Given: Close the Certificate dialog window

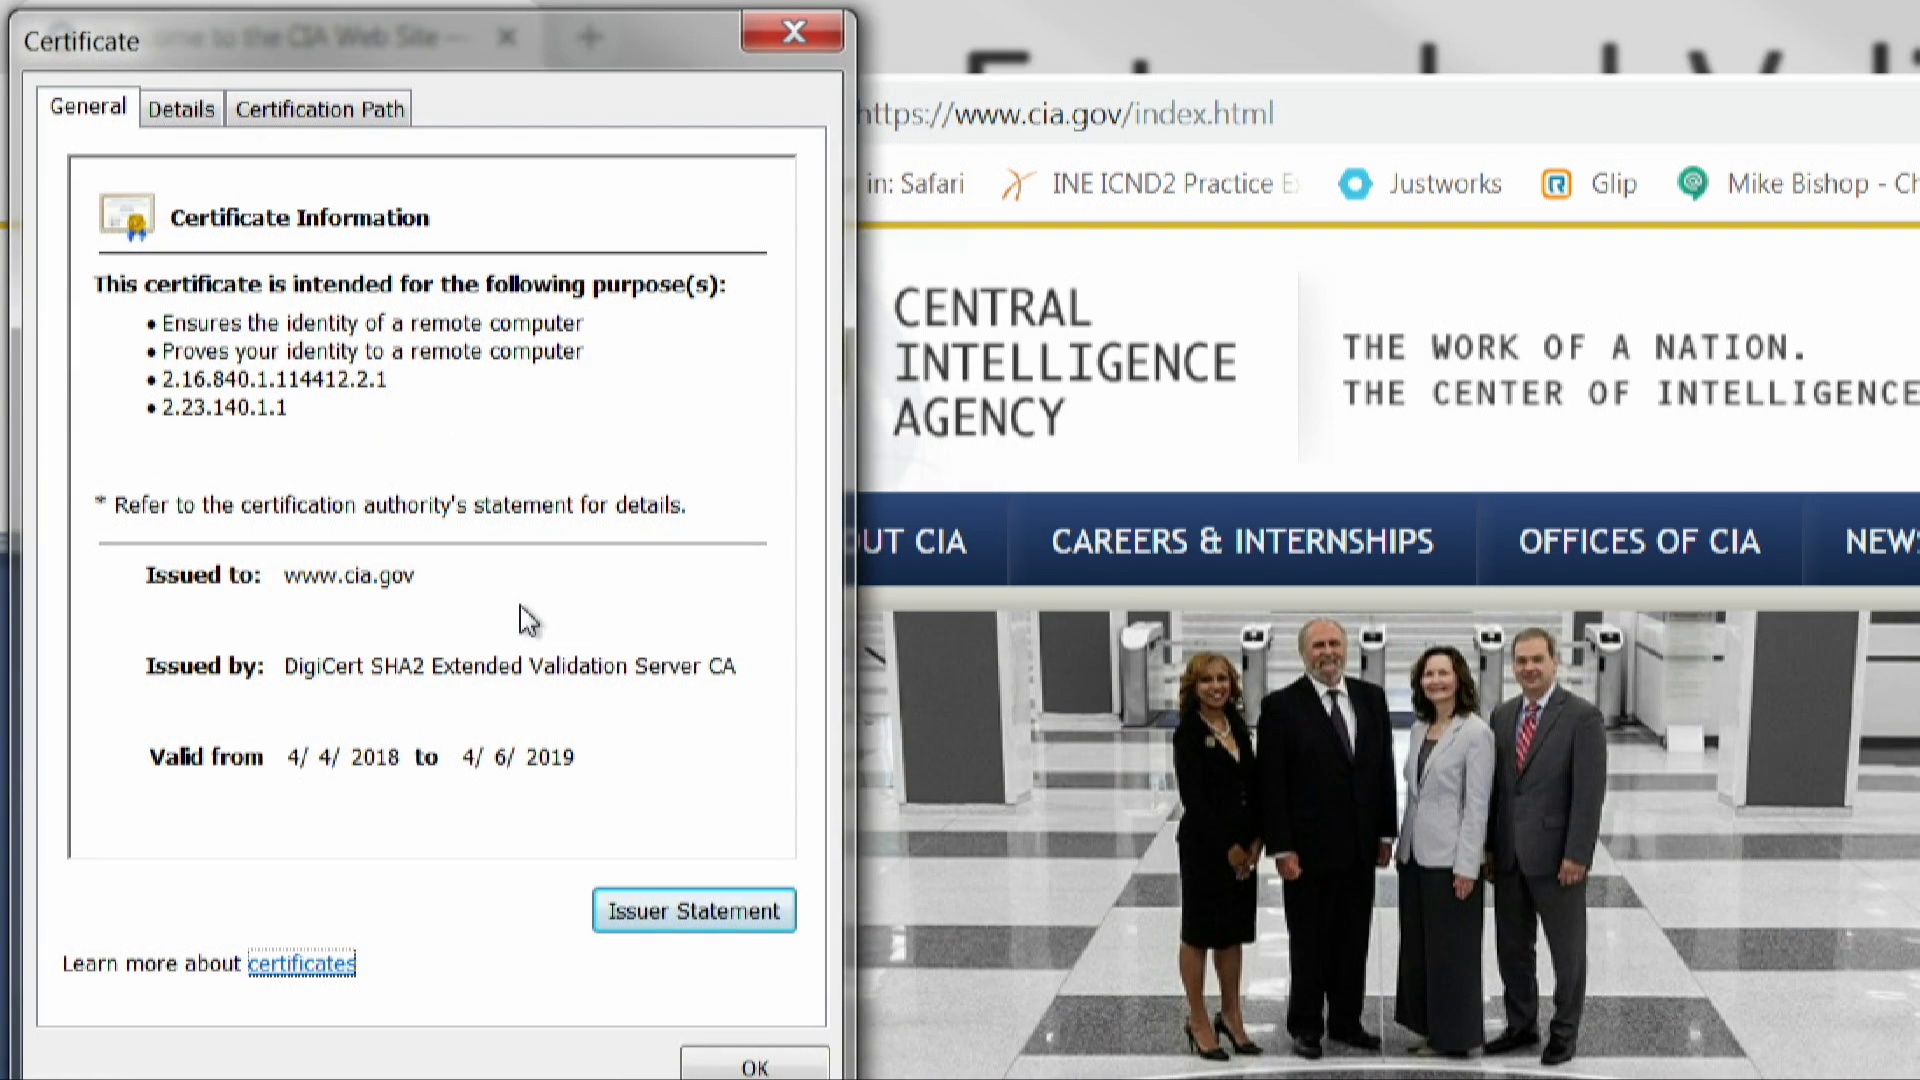Looking at the screenshot, I should point(793,32).
